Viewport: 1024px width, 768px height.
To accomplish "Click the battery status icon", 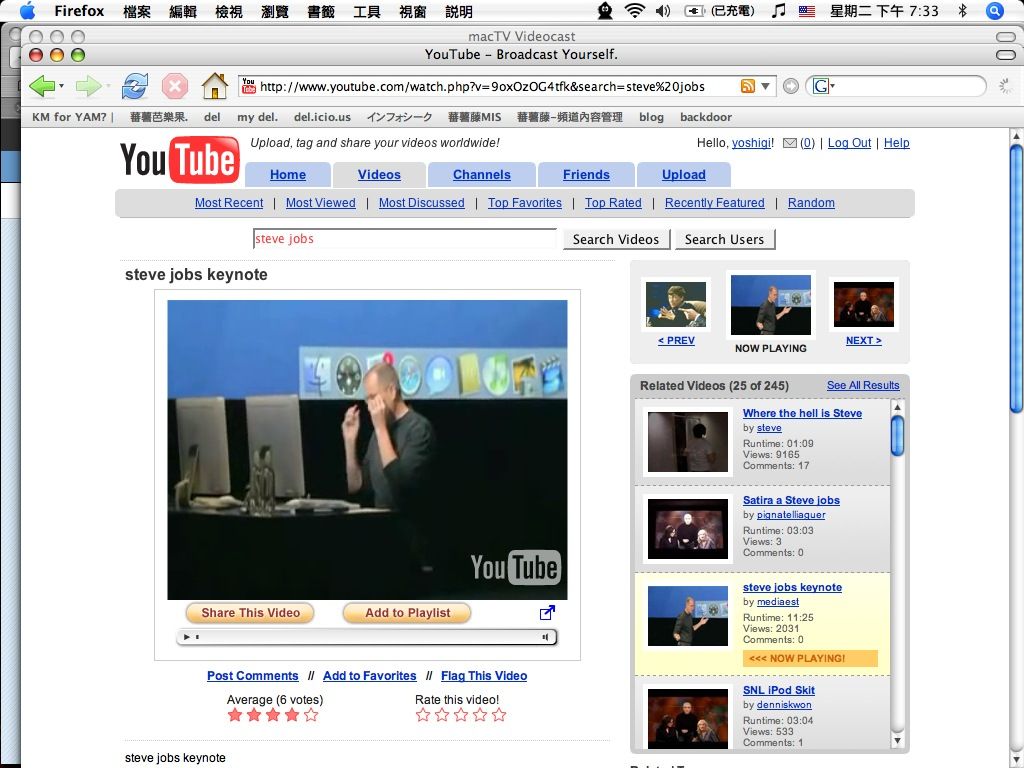I will pos(694,11).
